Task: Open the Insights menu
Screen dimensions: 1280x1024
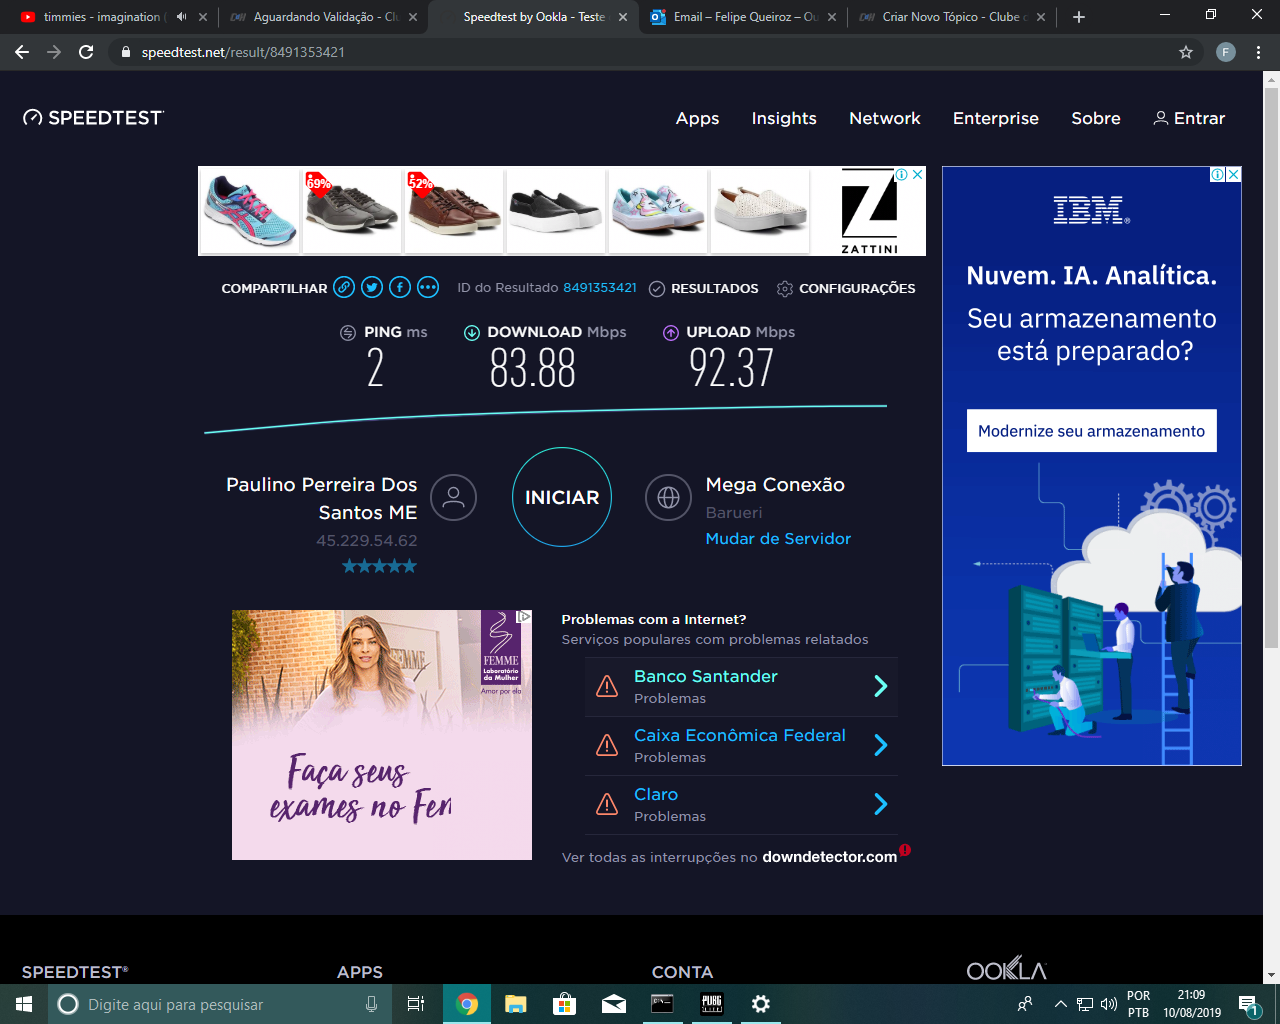Action: (784, 118)
